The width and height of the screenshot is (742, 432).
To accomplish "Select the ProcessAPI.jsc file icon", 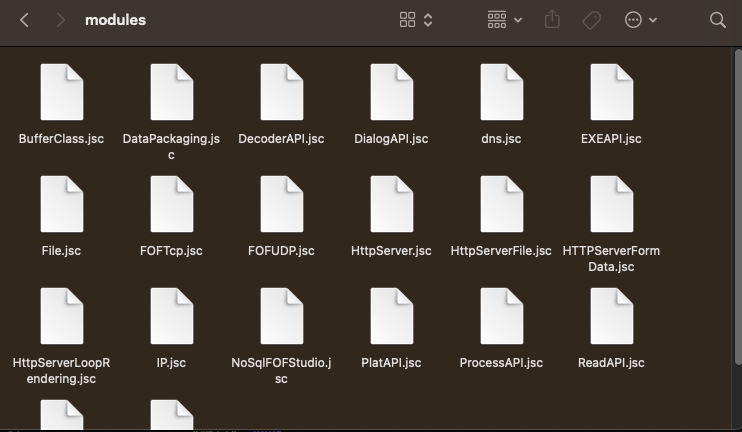I will 502,316.
